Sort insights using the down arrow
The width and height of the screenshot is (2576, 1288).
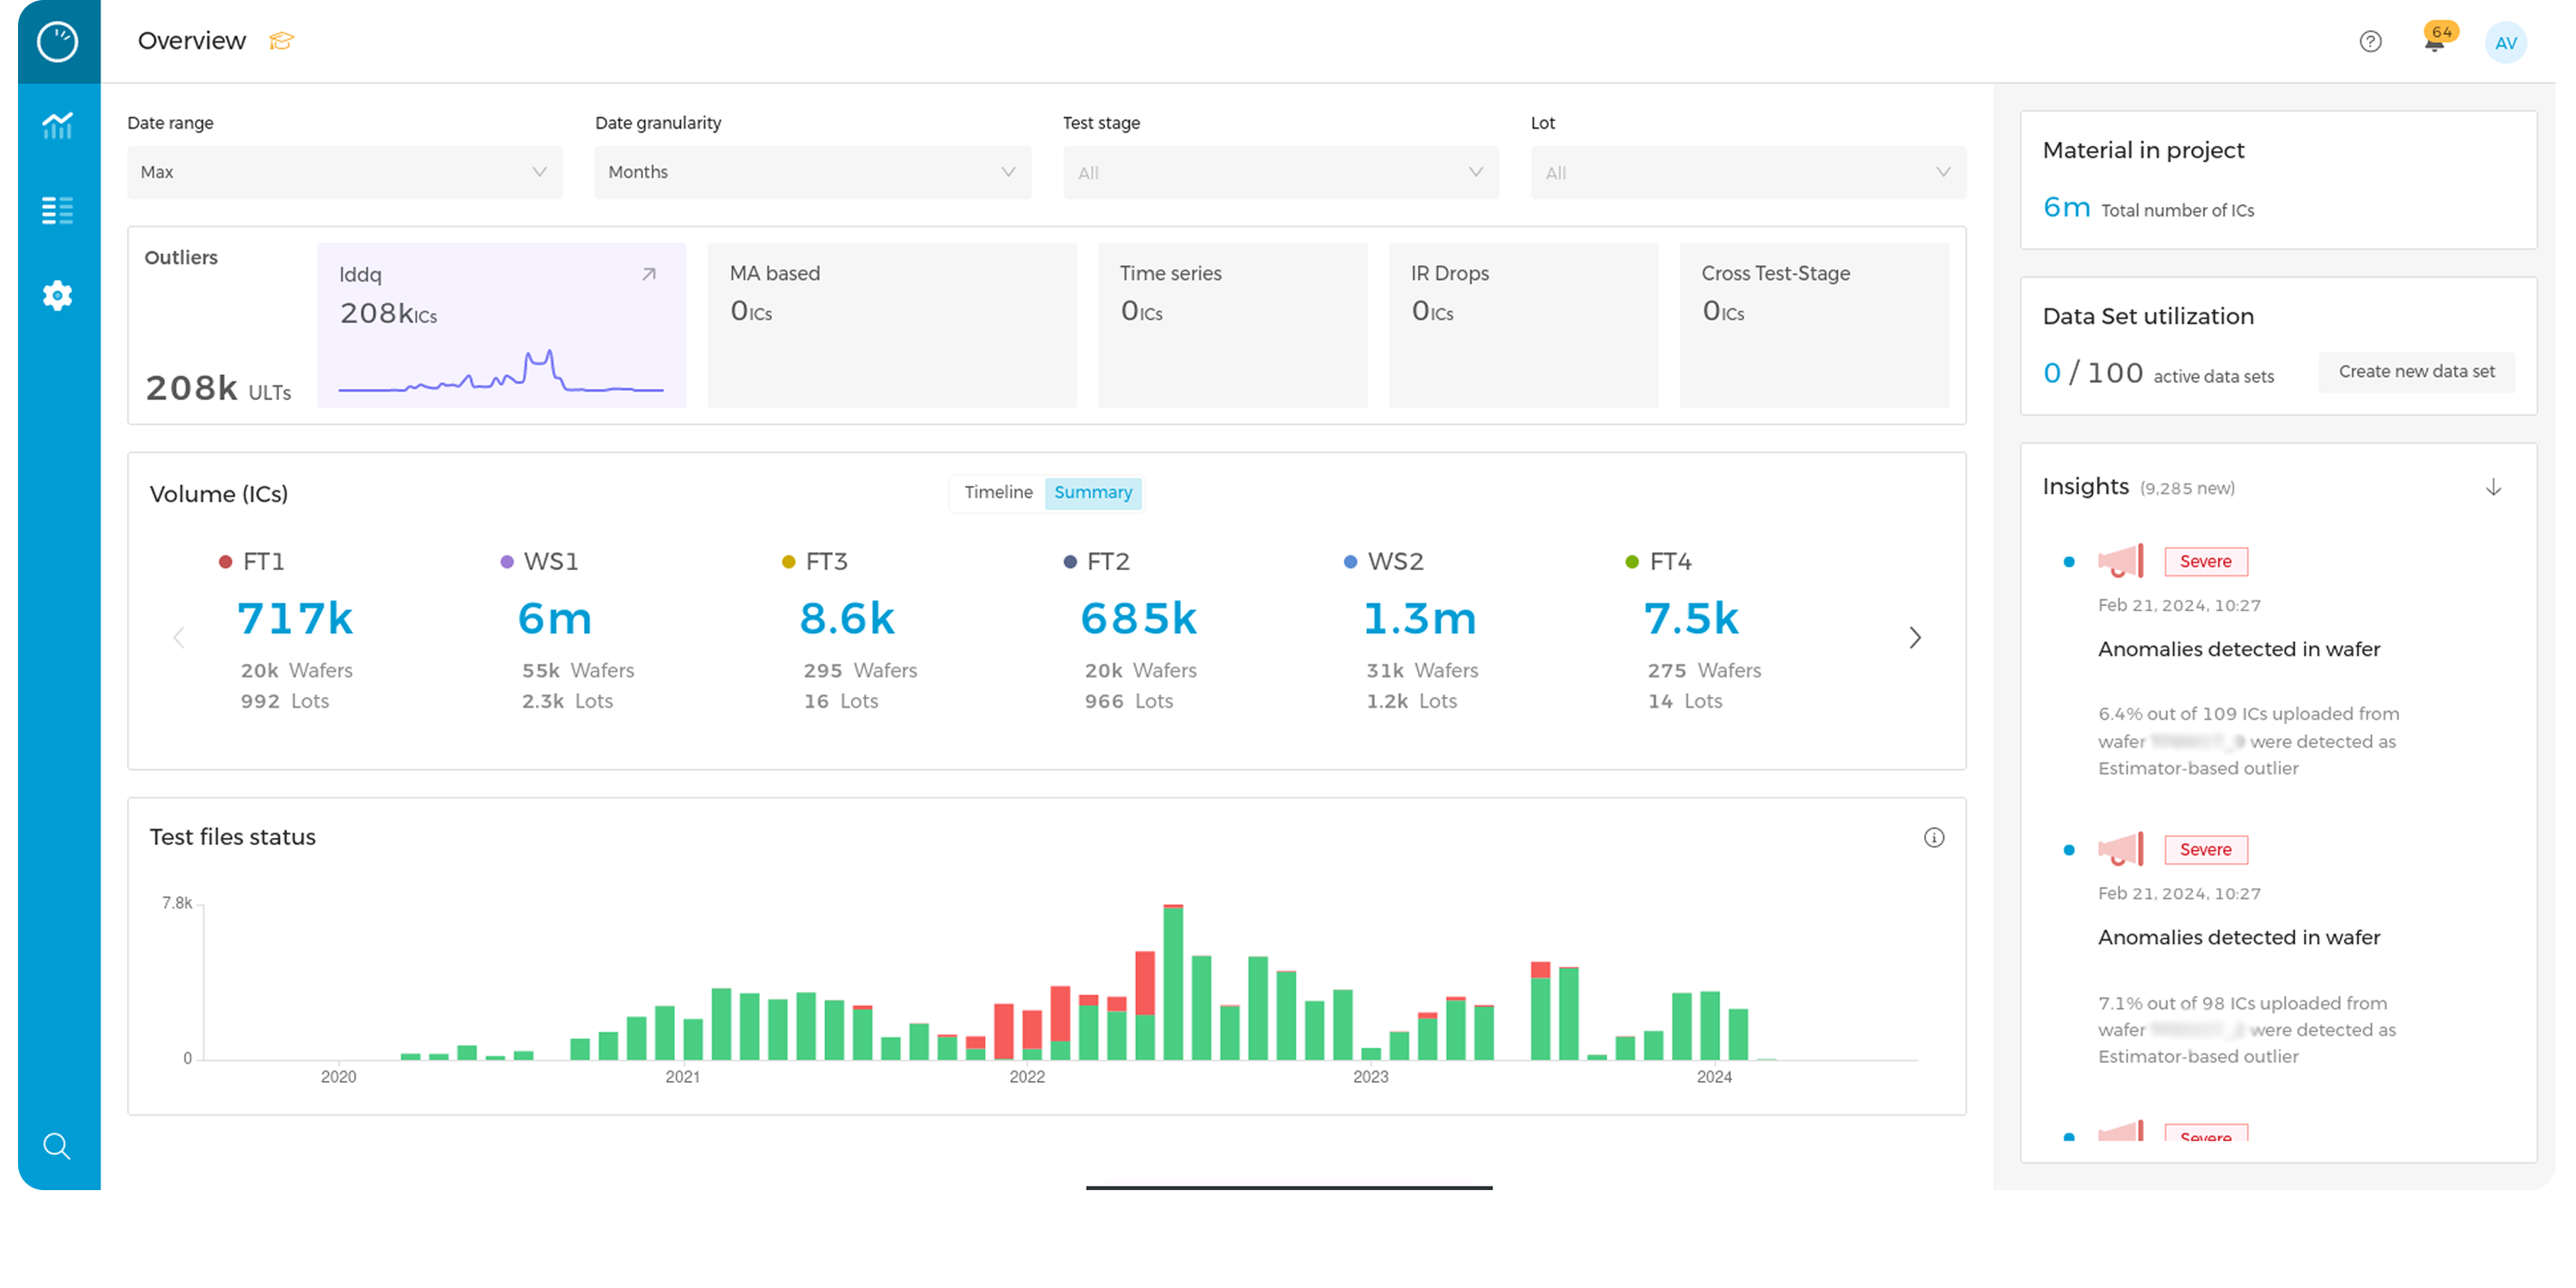[2493, 487]
